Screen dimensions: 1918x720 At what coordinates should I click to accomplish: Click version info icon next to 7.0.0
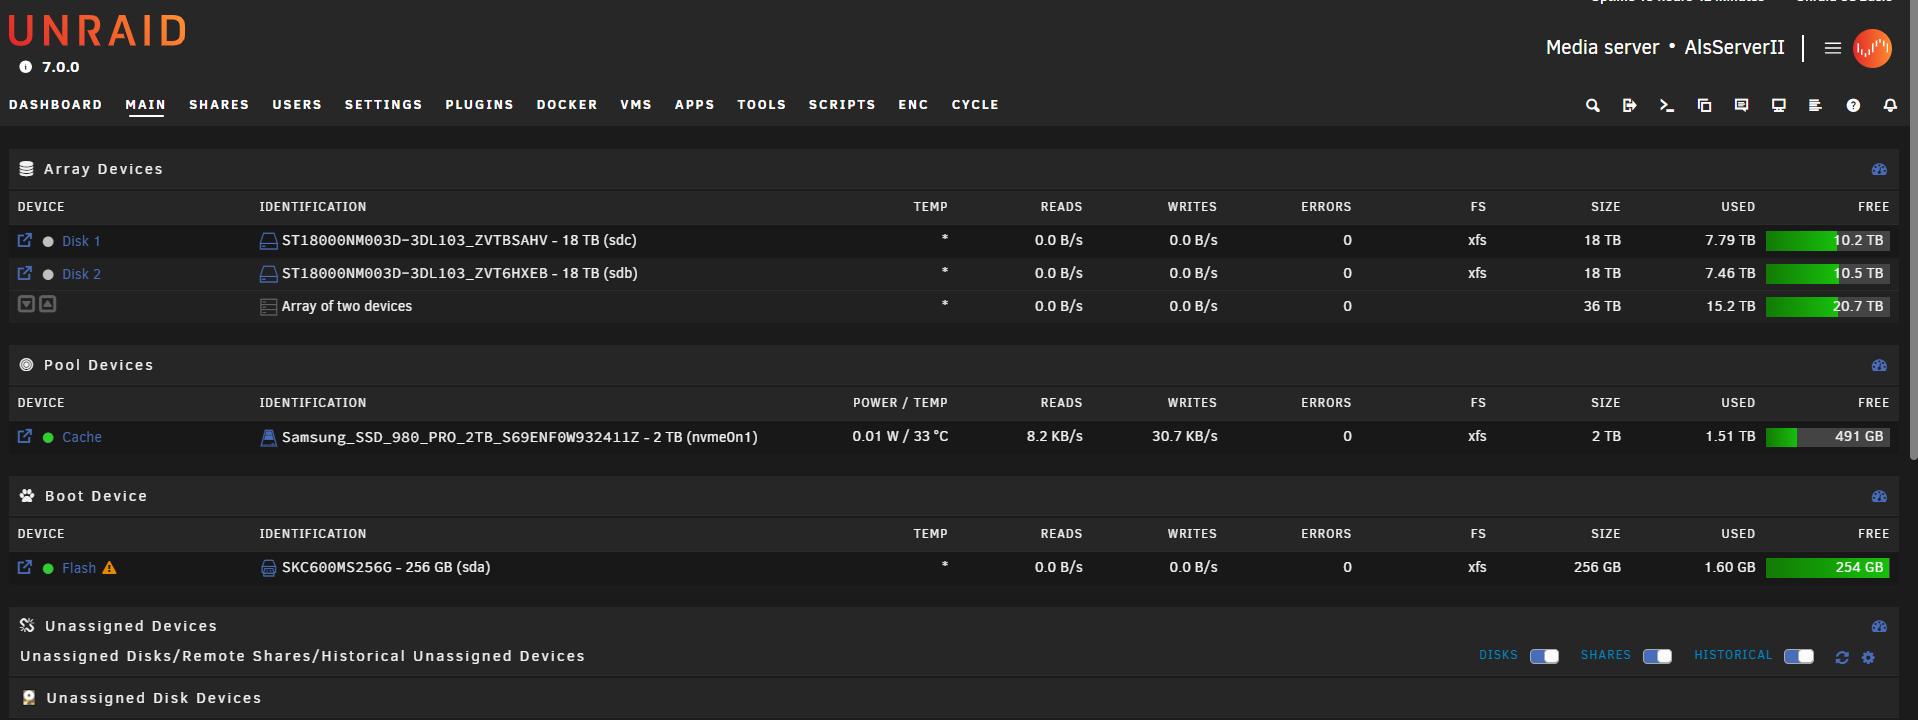coord(26,67)
